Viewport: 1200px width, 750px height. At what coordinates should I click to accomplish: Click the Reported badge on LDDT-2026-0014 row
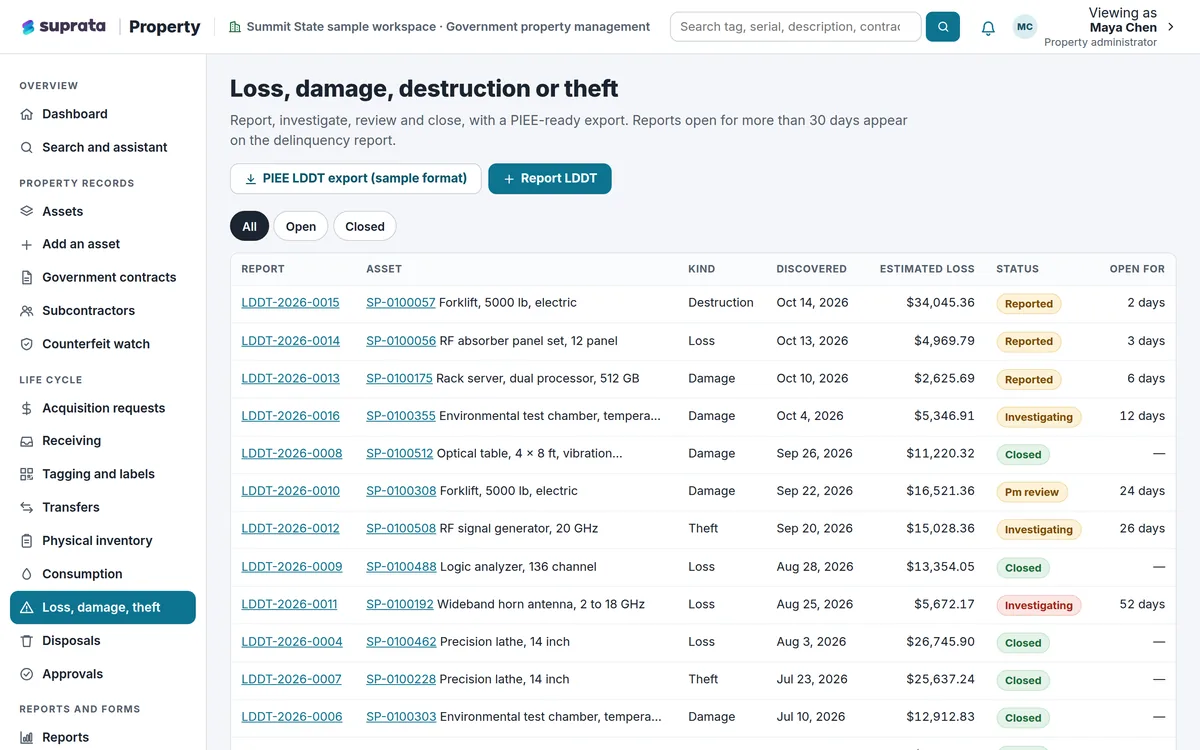[1029, 341]
